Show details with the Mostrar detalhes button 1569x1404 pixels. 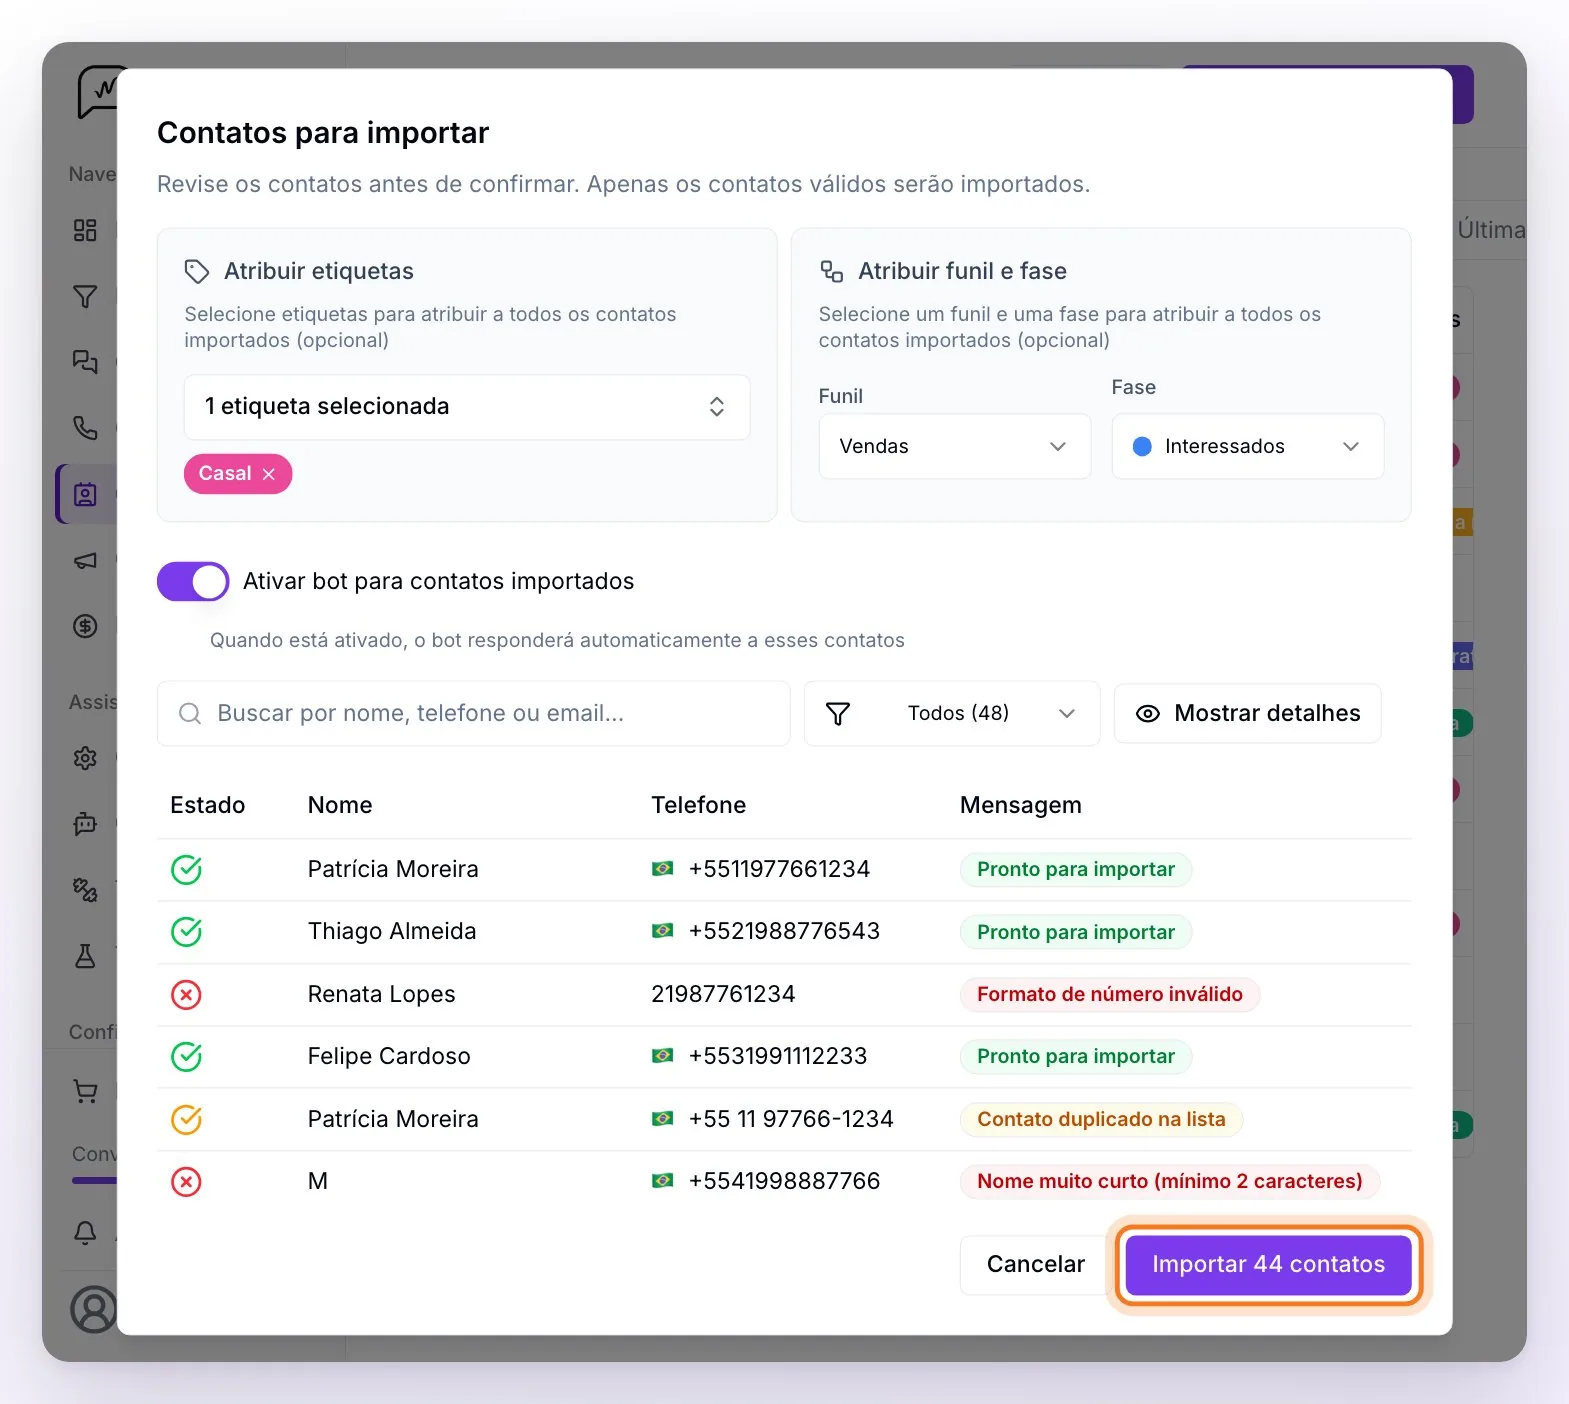coord(1247,713)
